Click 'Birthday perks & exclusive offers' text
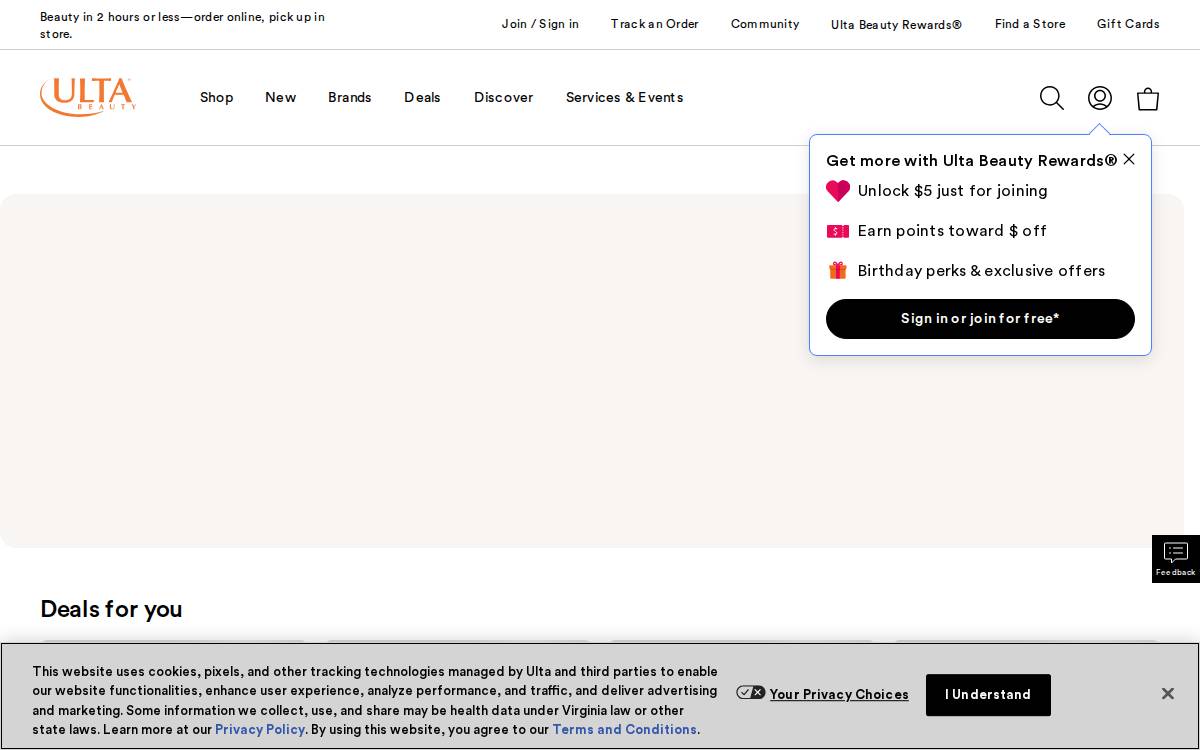Viewport: 1200px width, 750px height. 981,271
